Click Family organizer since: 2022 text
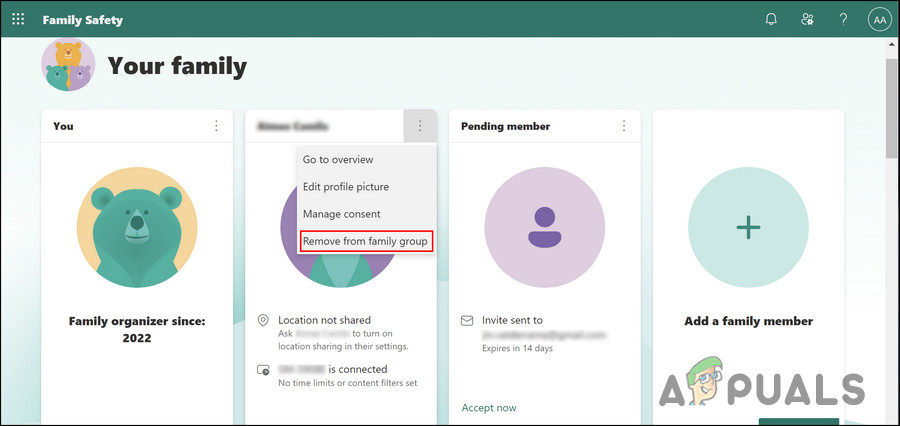Screen dimensions: 900x426 [x=137, y=330]
